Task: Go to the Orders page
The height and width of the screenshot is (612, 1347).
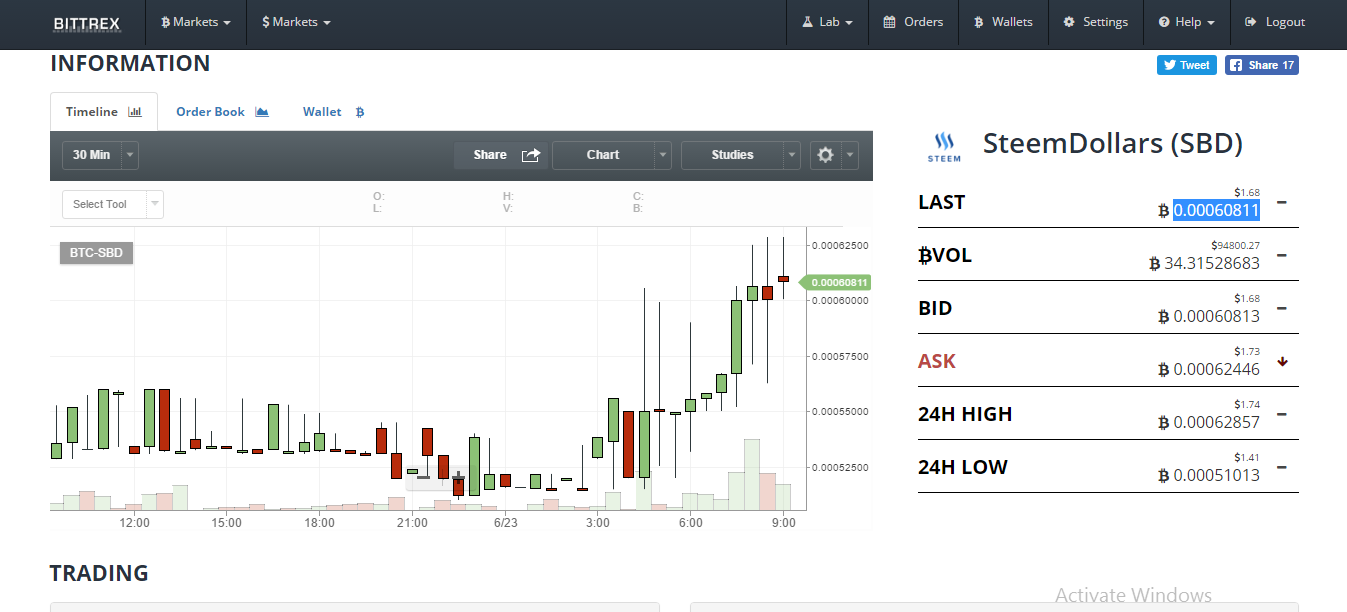Action: point(913,22)
